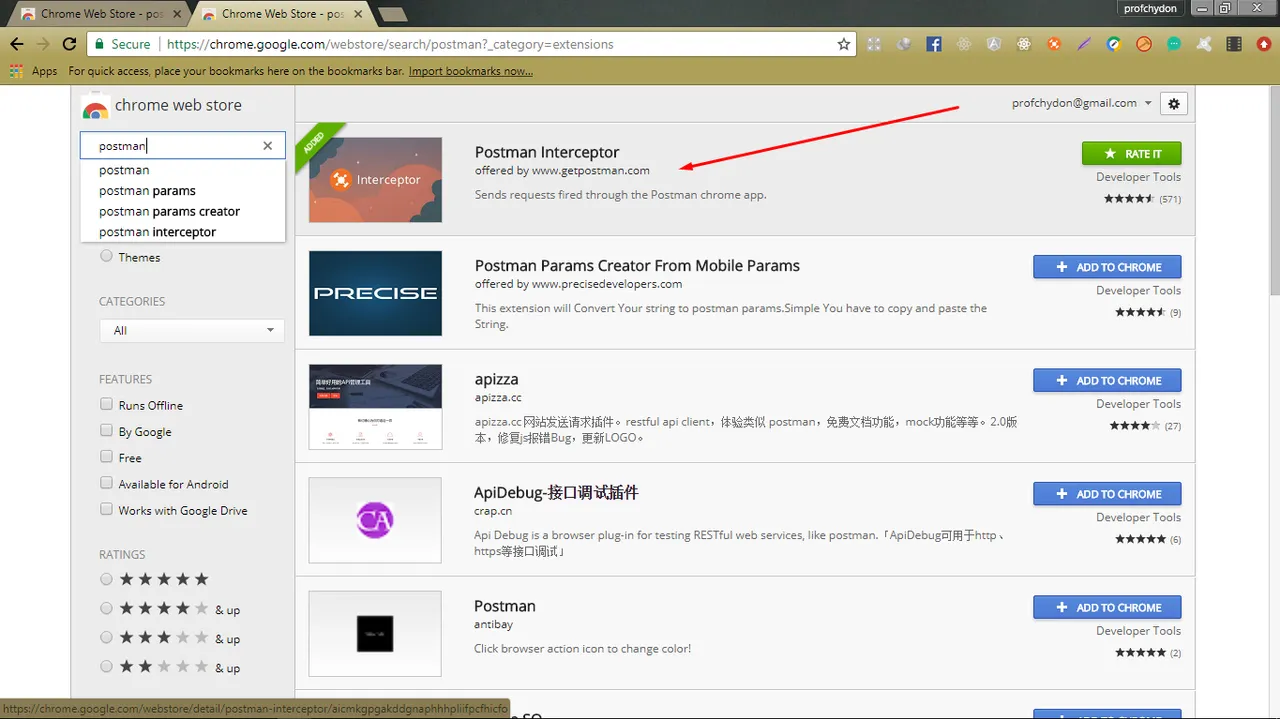This screenshot has width=1280, height=719.
Task: Bookmark this page with the star icon
Action: point(844,44)
